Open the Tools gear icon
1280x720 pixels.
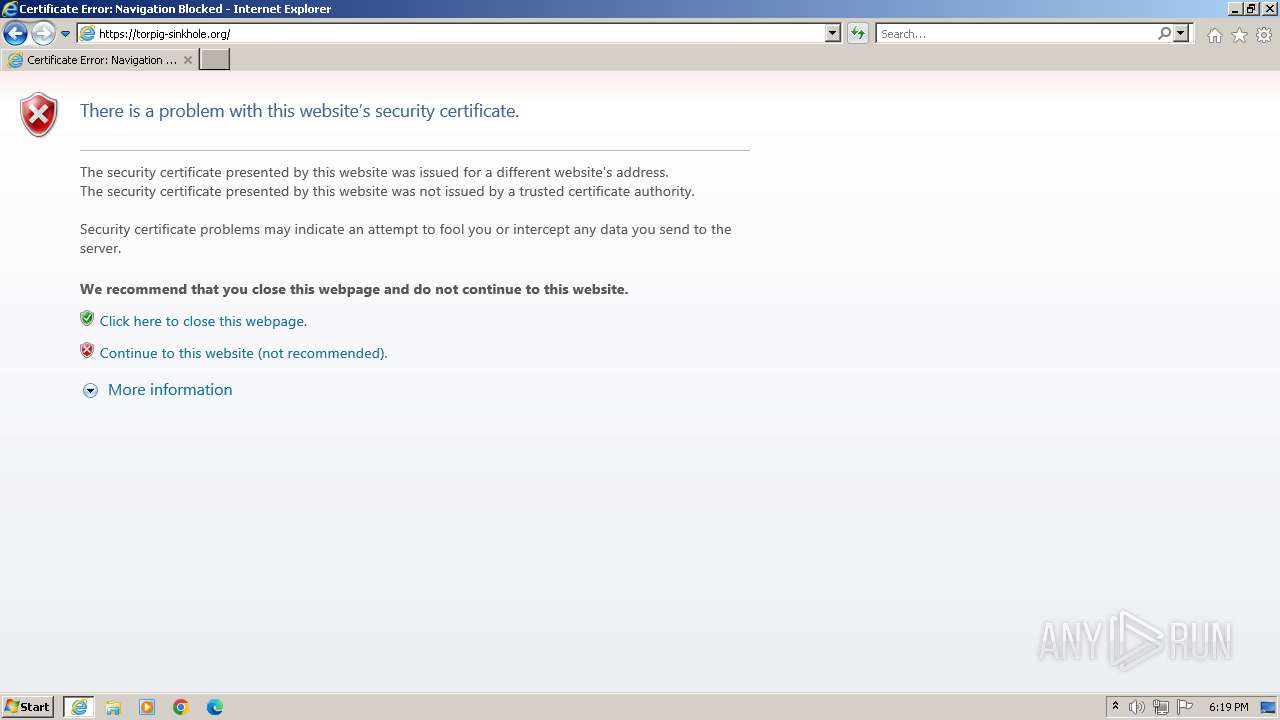pyautogui.click(x=1264, y=35)
